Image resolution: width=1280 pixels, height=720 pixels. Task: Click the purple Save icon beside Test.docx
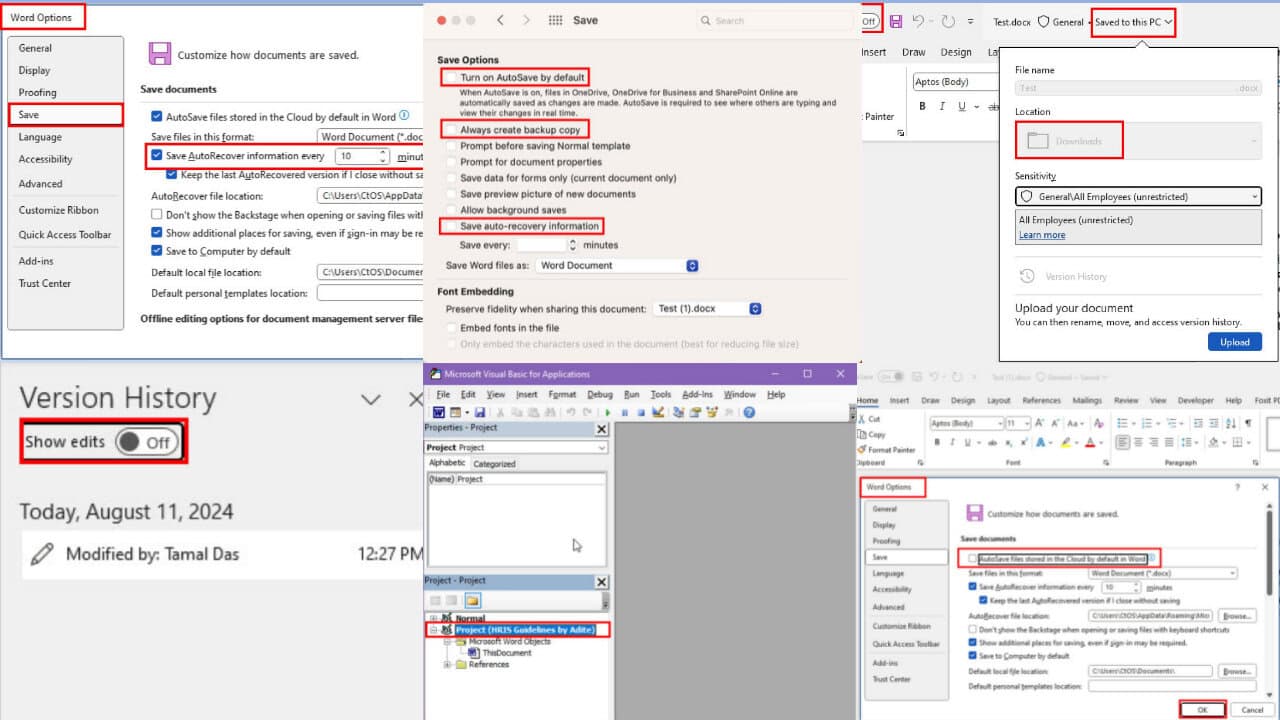(896, 21)
